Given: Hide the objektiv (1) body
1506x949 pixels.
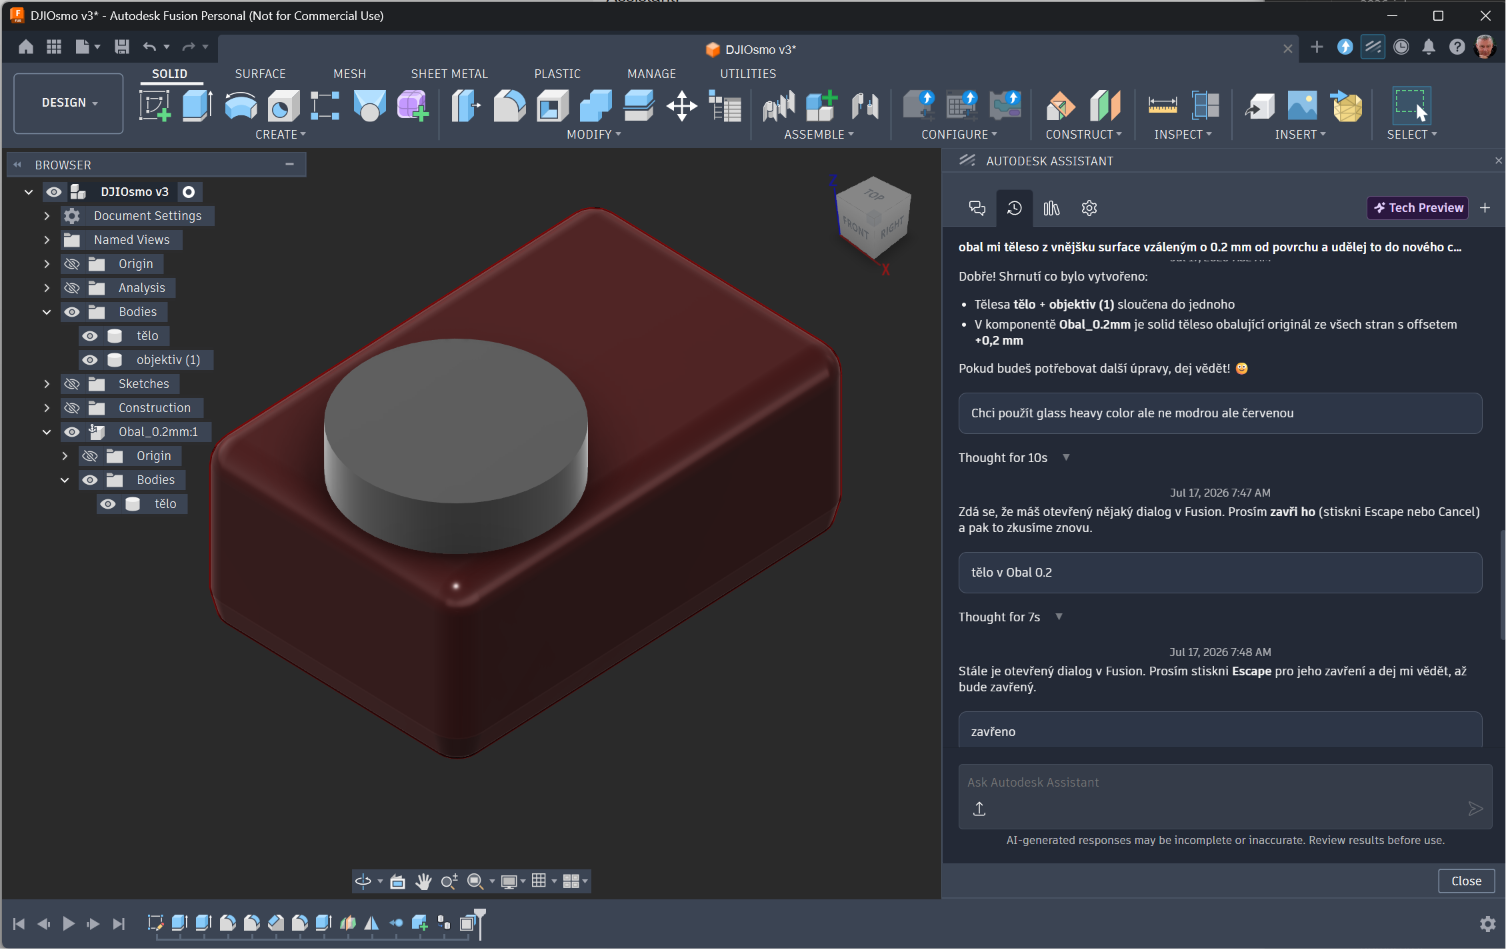Looking at the screenshot, I should [90, 360].
